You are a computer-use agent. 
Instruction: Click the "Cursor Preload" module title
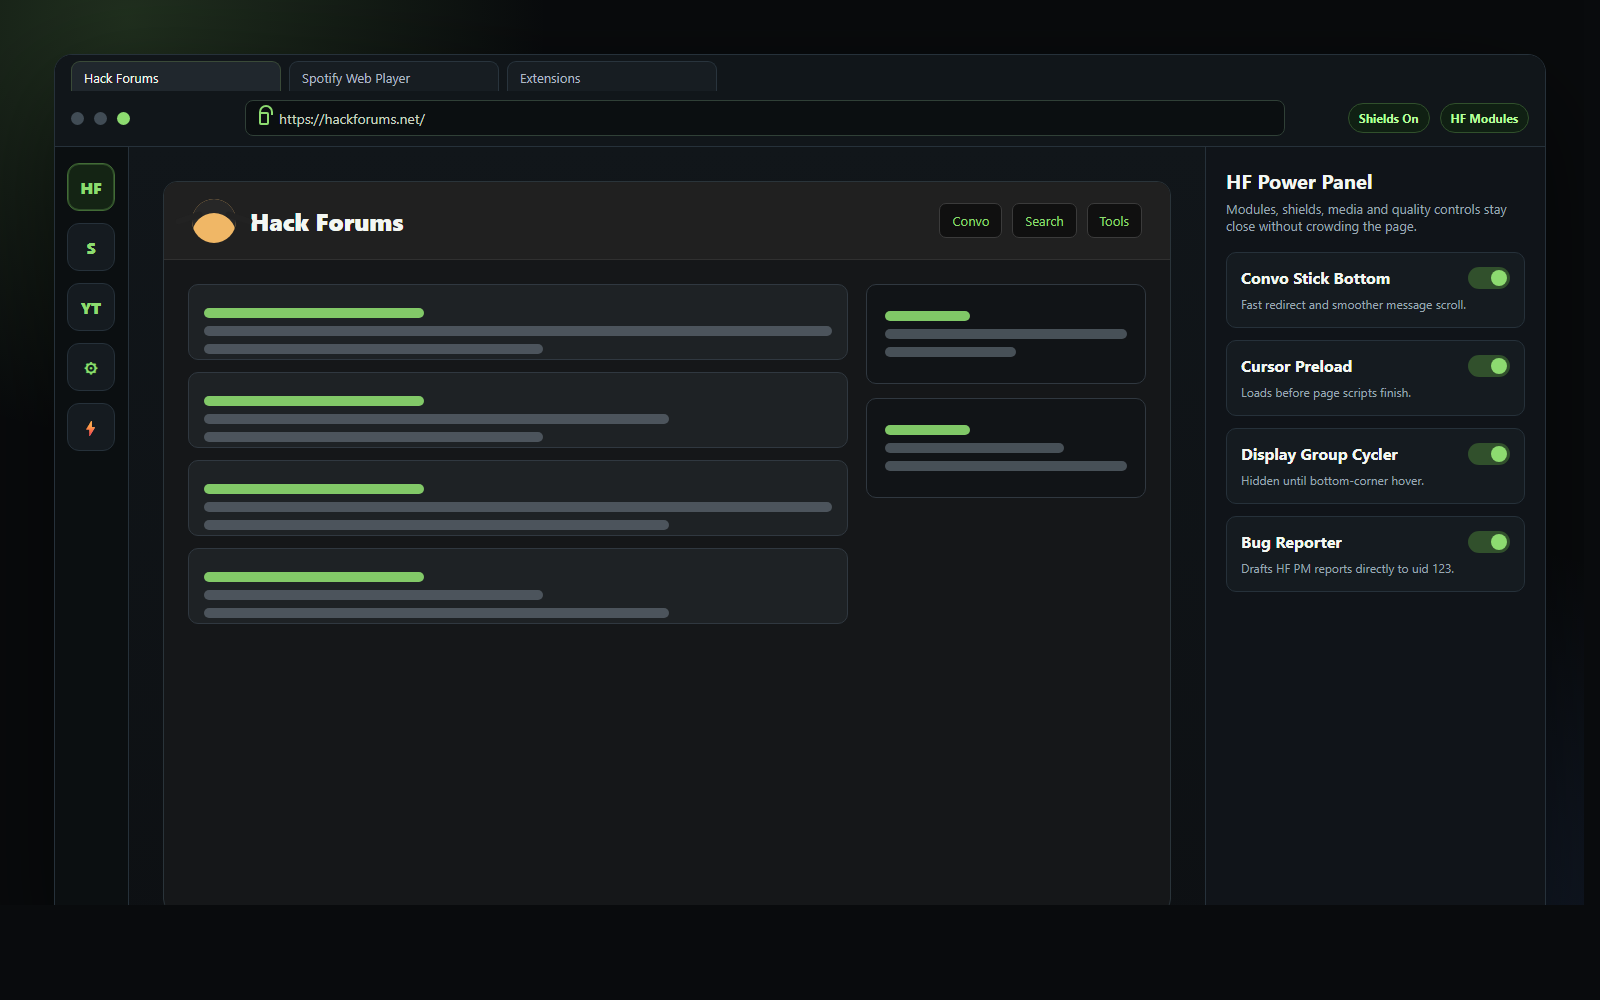point(1296,366)
